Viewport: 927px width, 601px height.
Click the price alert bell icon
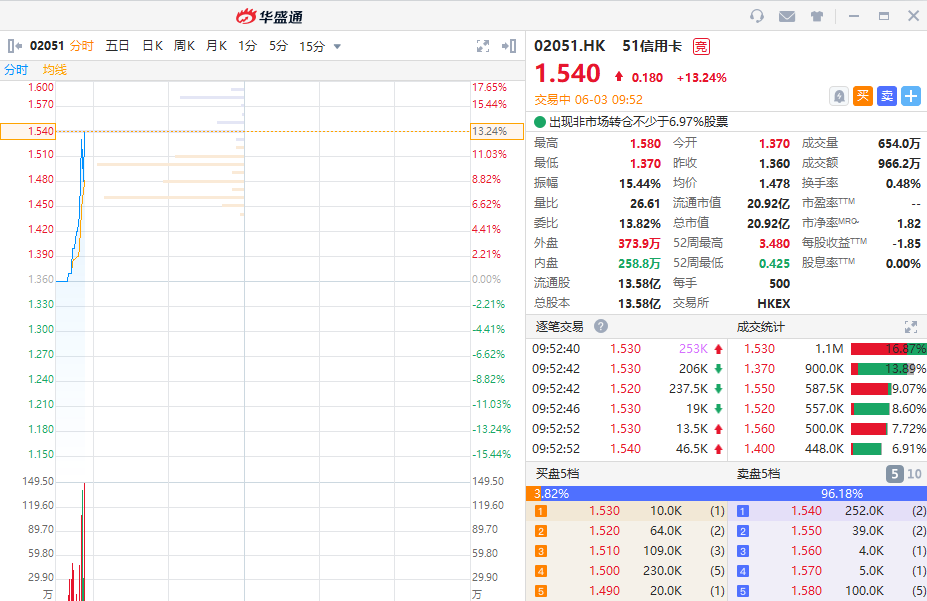[x=839, y=96]
